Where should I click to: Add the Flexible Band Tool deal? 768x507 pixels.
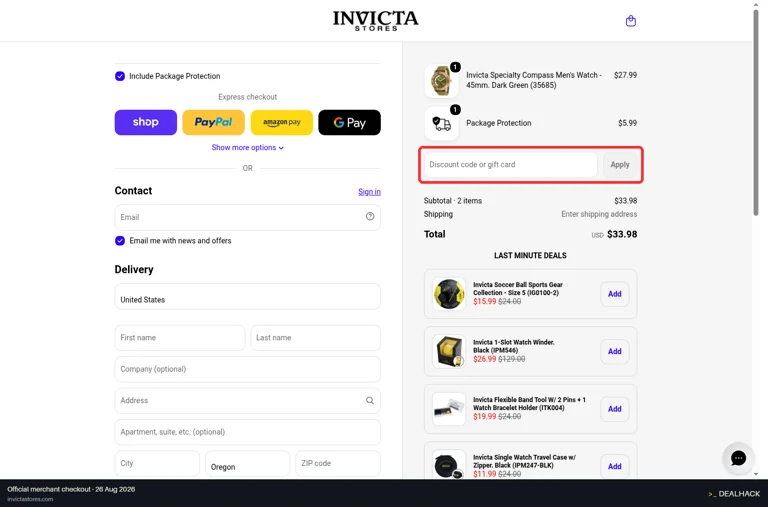[615, 409]
